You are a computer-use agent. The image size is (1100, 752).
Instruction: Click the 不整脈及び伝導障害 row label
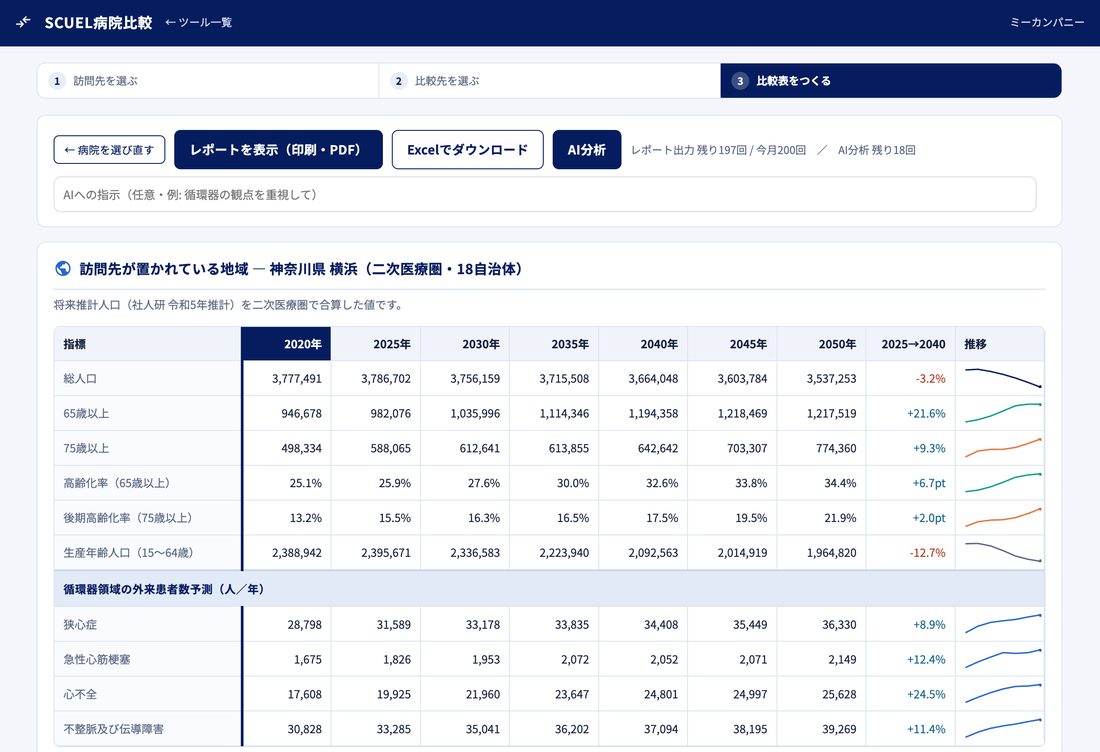[x=114, y=729]
